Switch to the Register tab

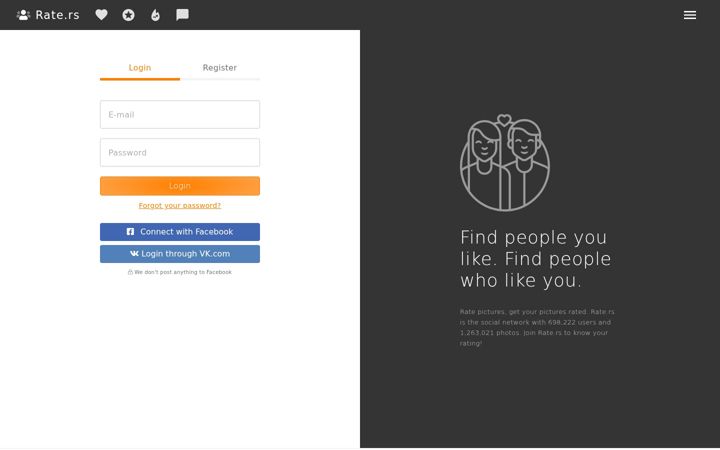(x=220, y=68)
